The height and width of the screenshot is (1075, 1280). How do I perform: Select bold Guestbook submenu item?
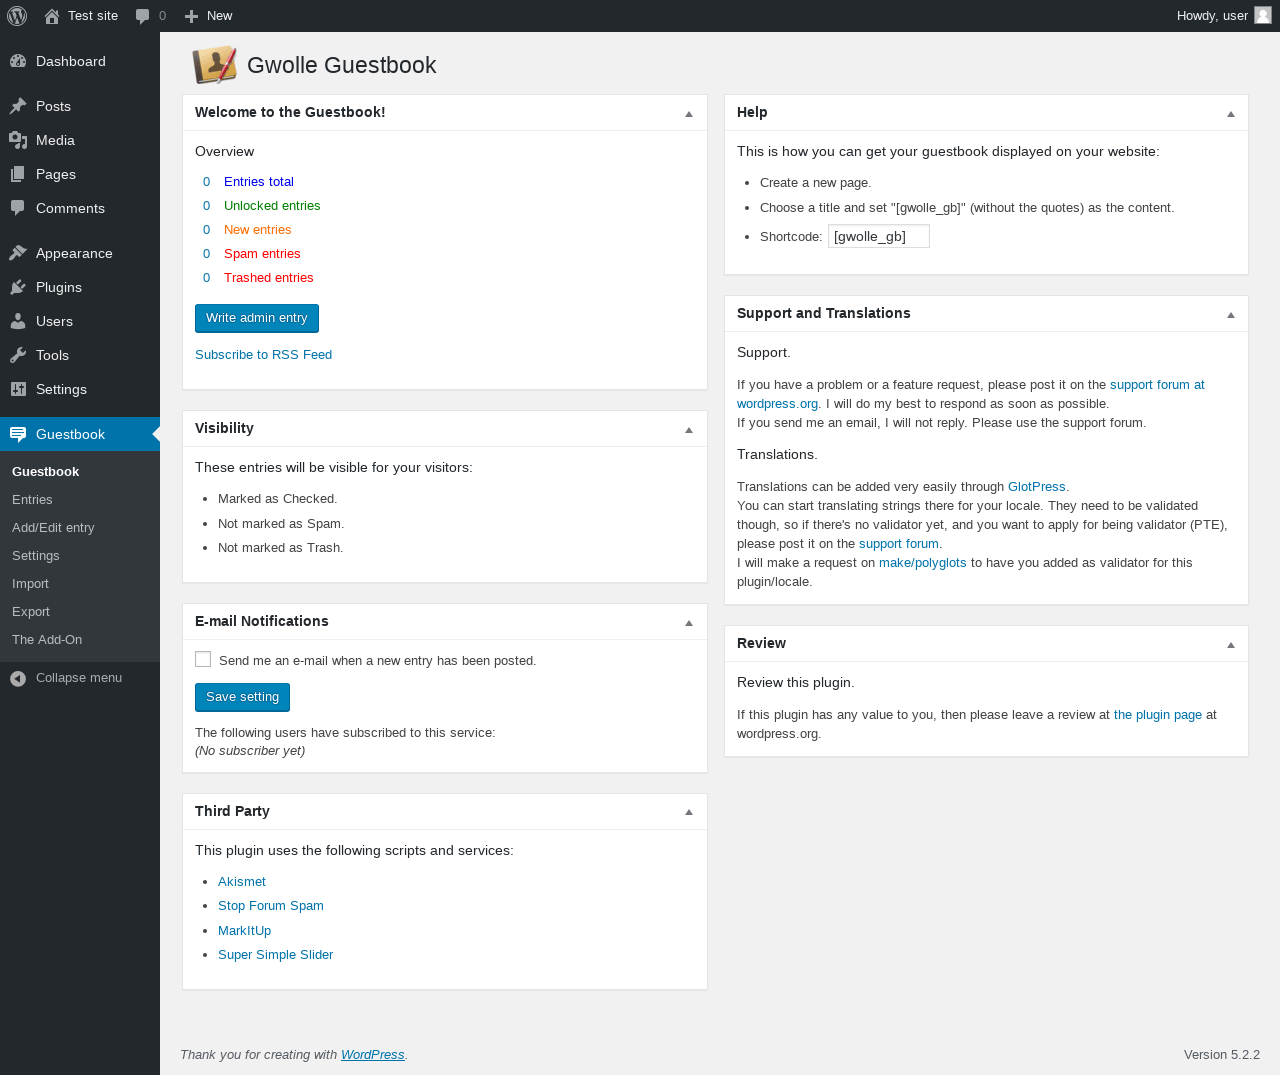[45, 472]
